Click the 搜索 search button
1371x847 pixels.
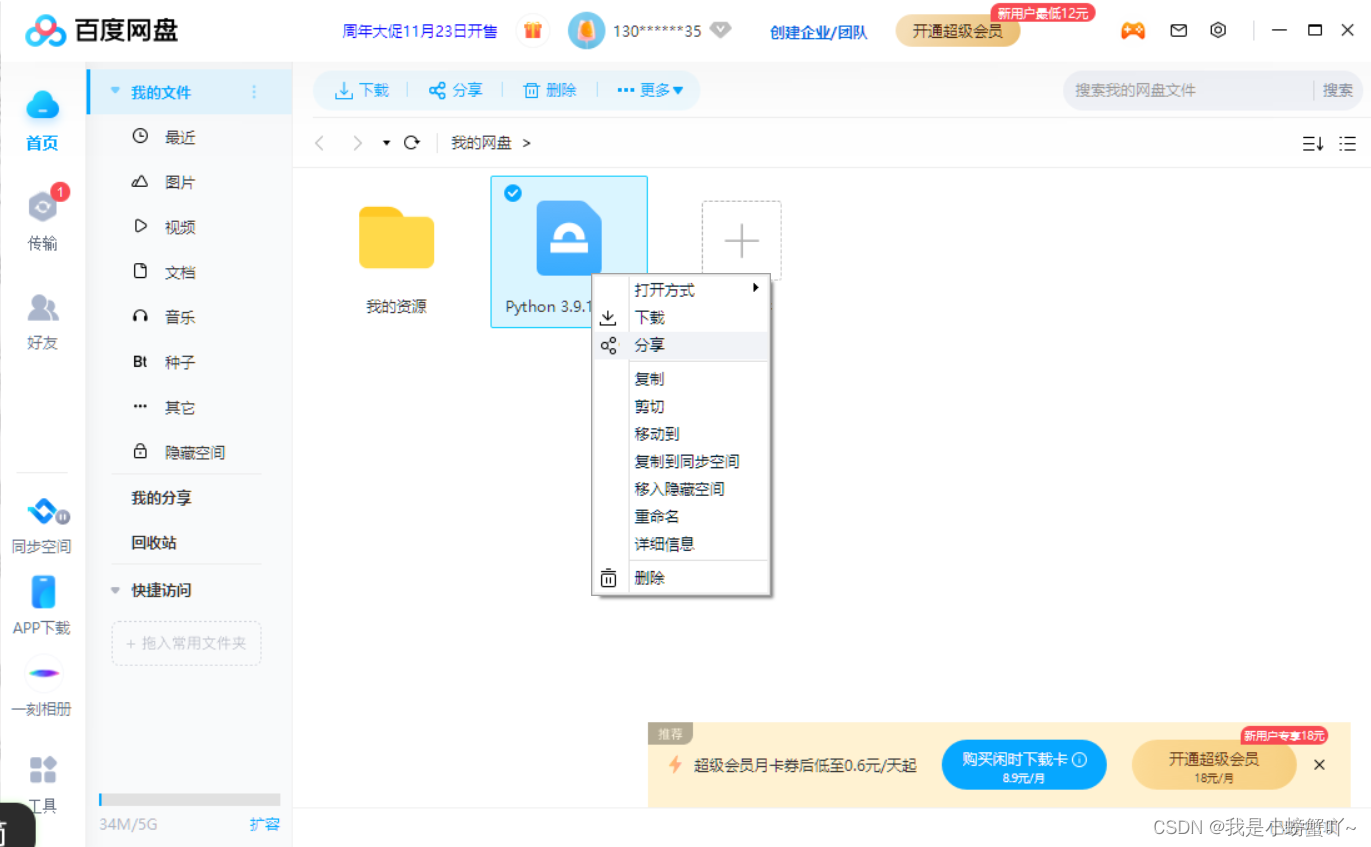pos(1337,90)
